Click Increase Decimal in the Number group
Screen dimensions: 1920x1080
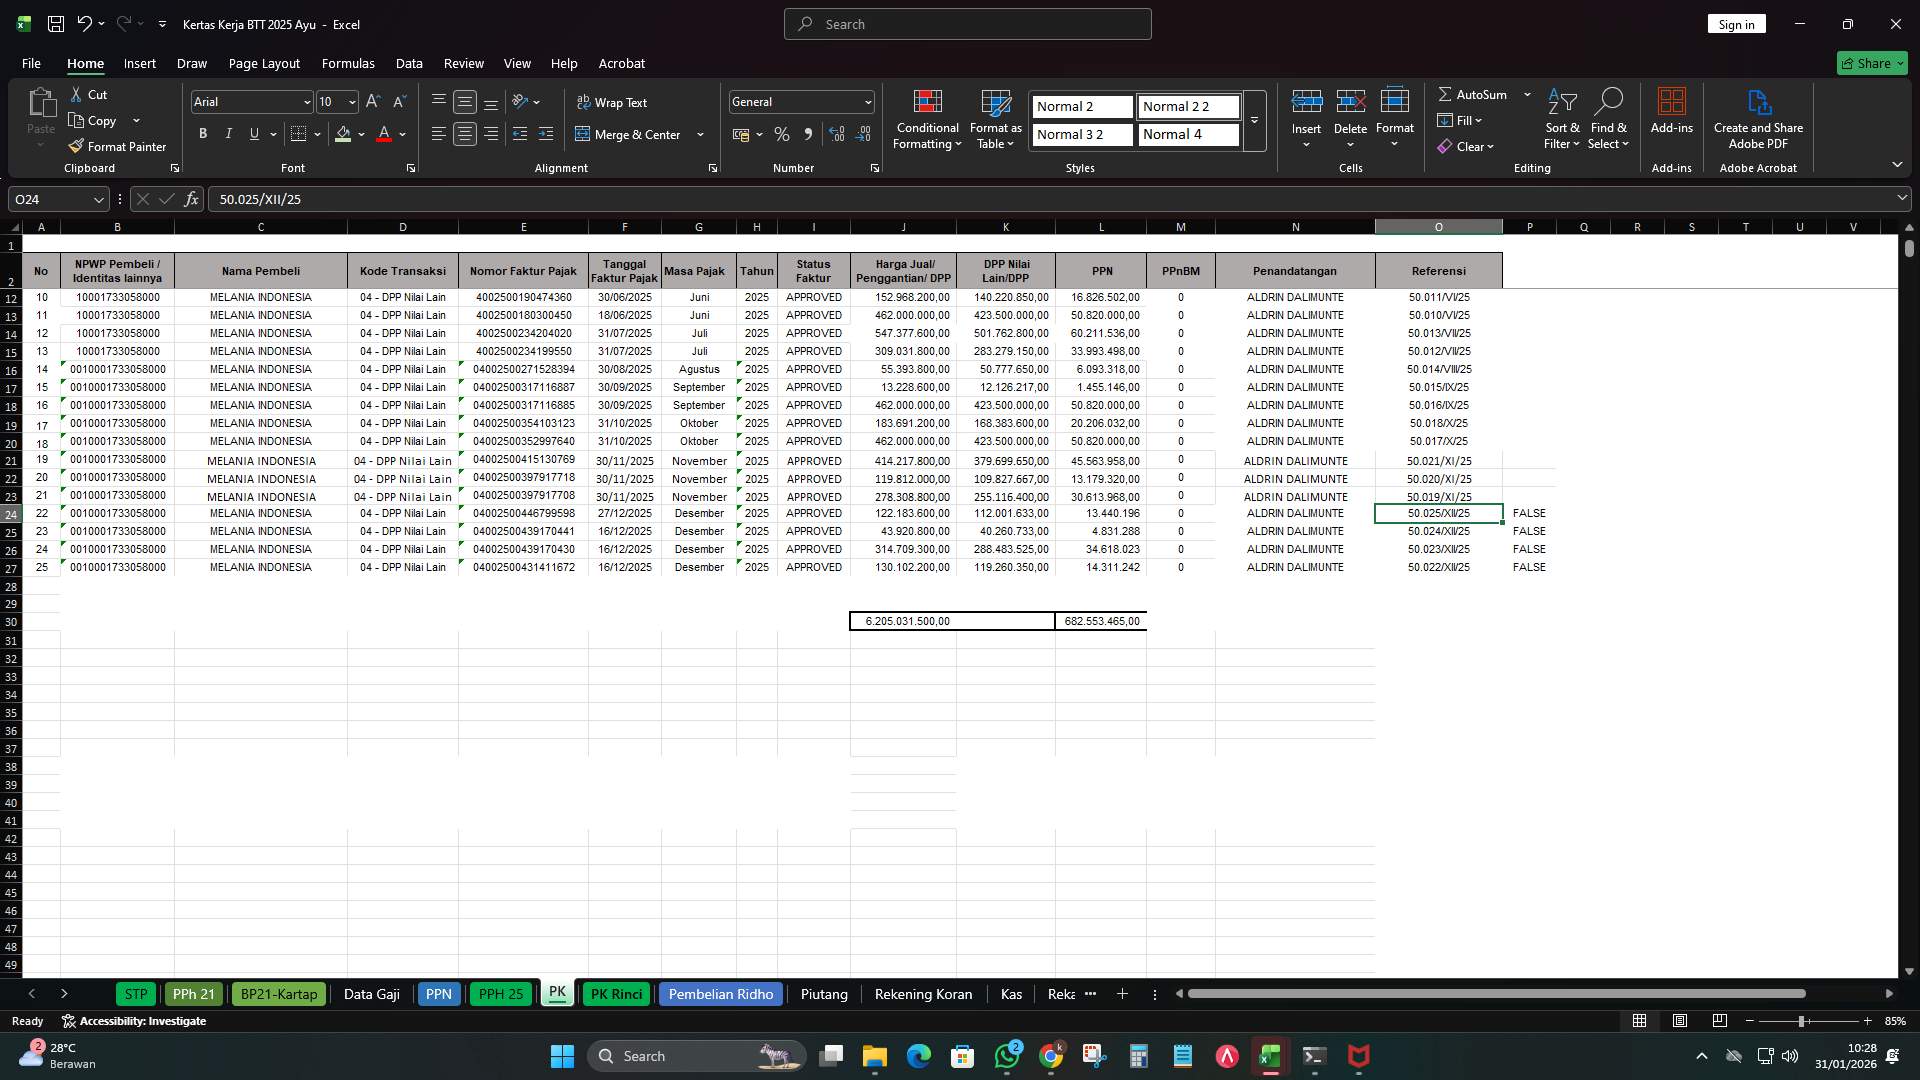click(x=837, y=134)
